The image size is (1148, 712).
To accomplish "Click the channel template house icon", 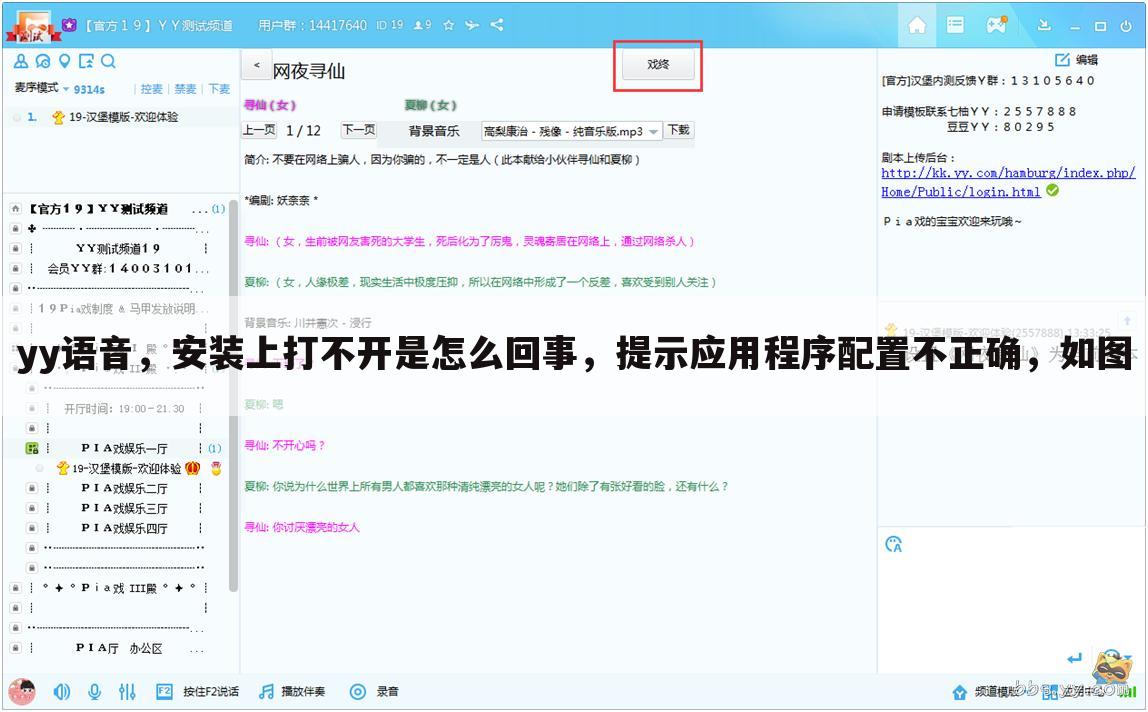I will point(959,691).
